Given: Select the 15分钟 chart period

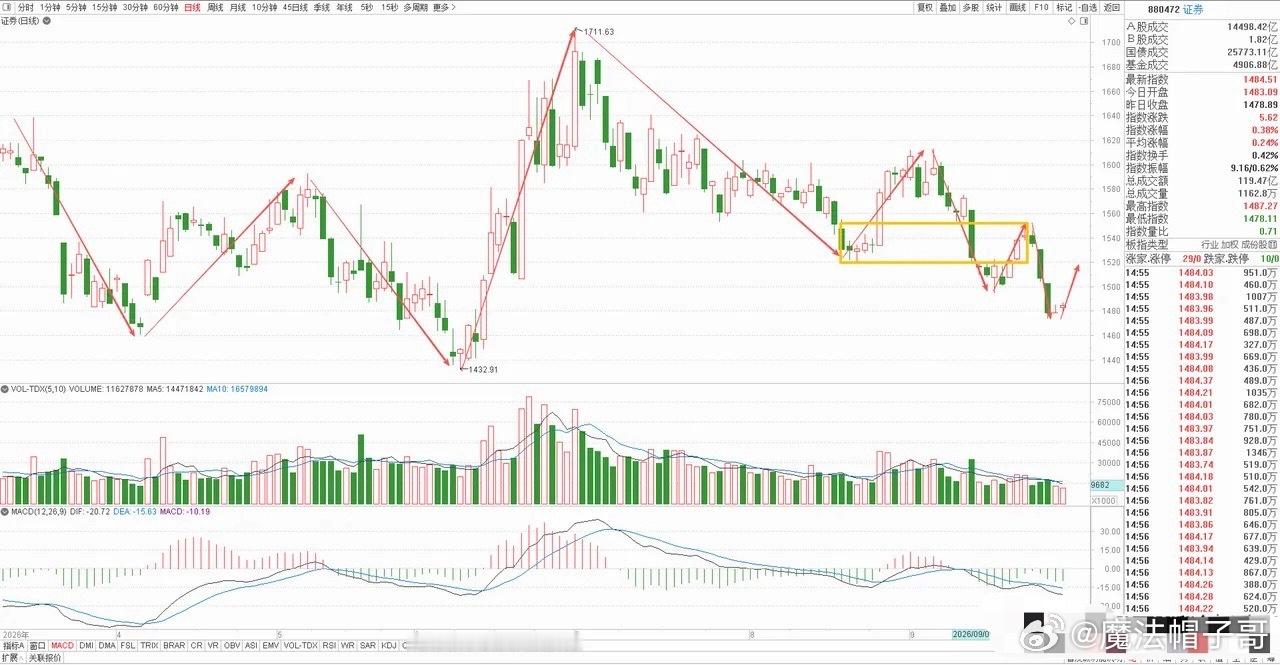Looking at the screenshot, I should (104, 7).
